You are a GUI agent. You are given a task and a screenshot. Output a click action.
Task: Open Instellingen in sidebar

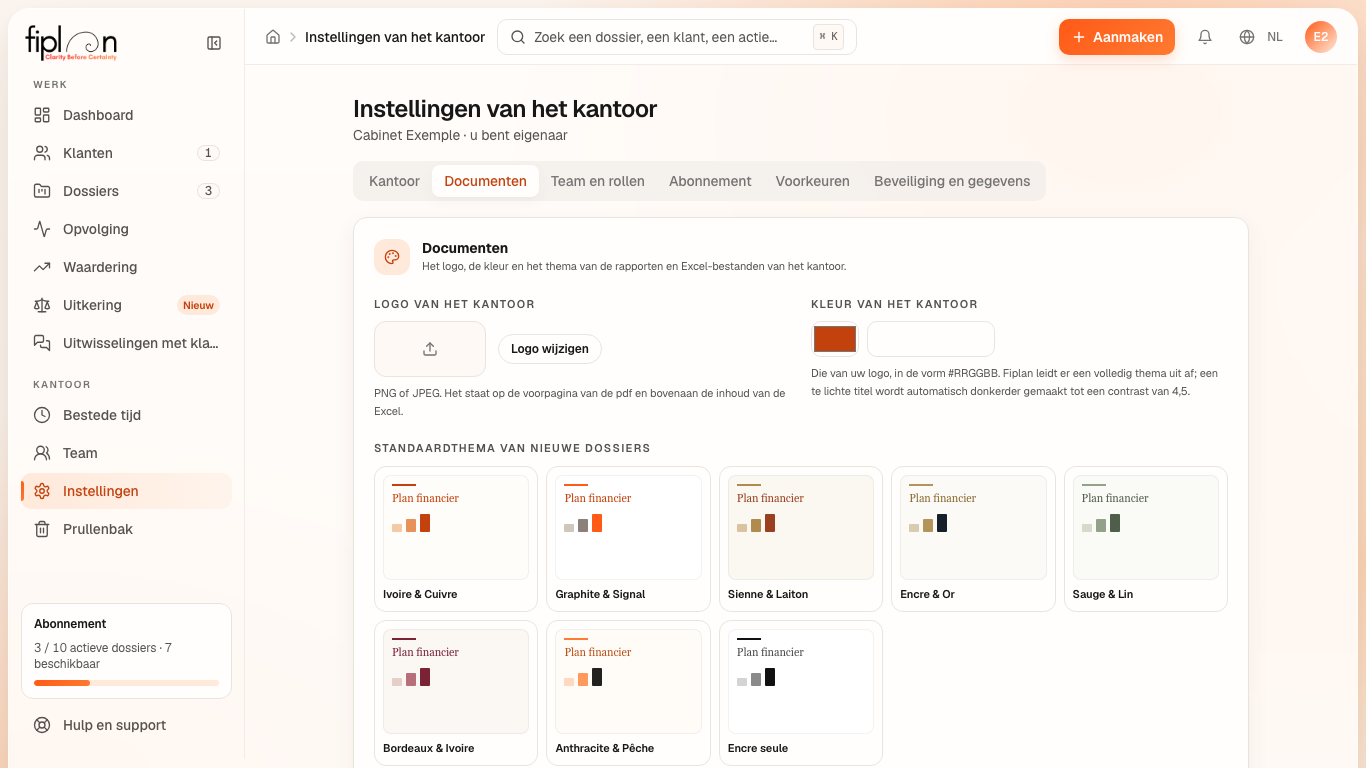point(127,491)
